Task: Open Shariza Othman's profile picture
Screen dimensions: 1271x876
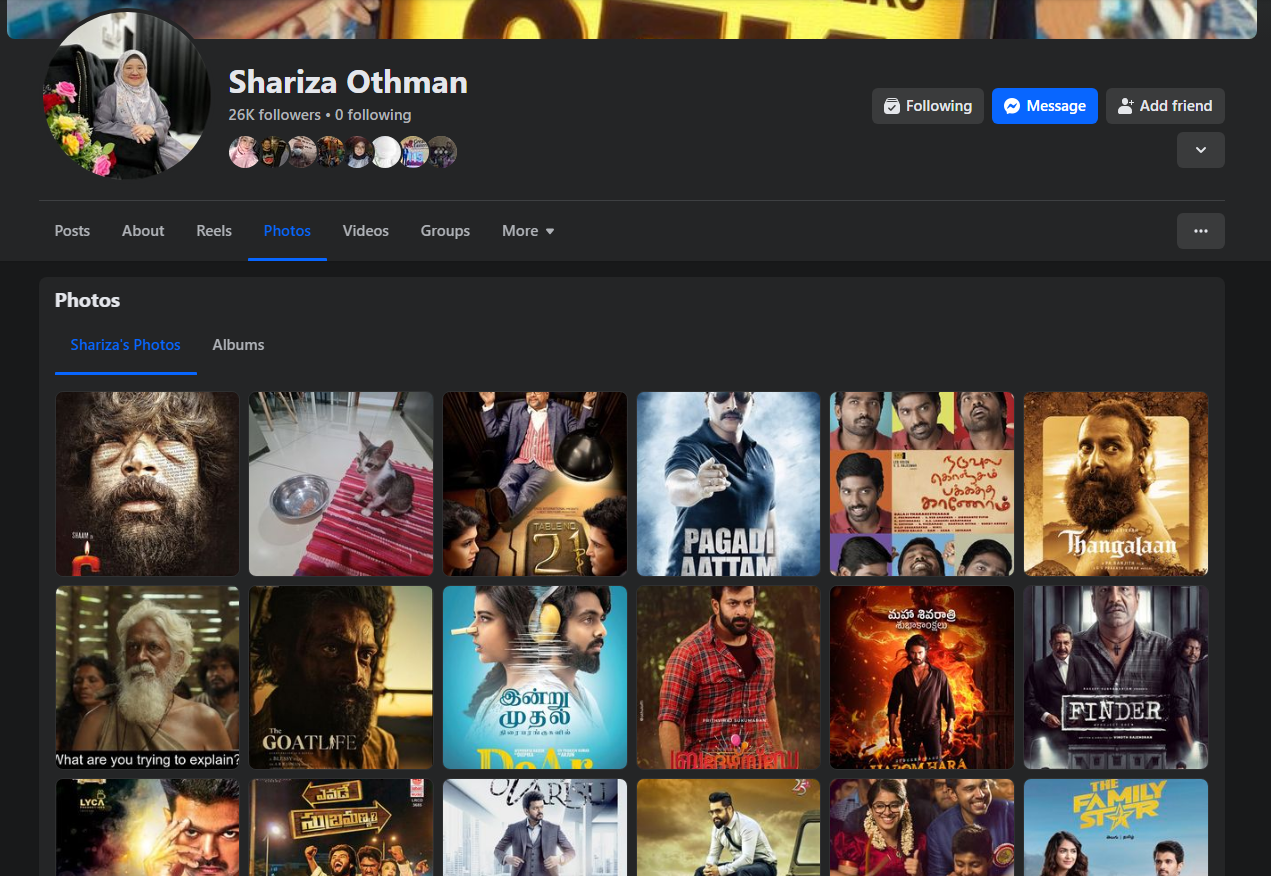Action: [125, 98]
